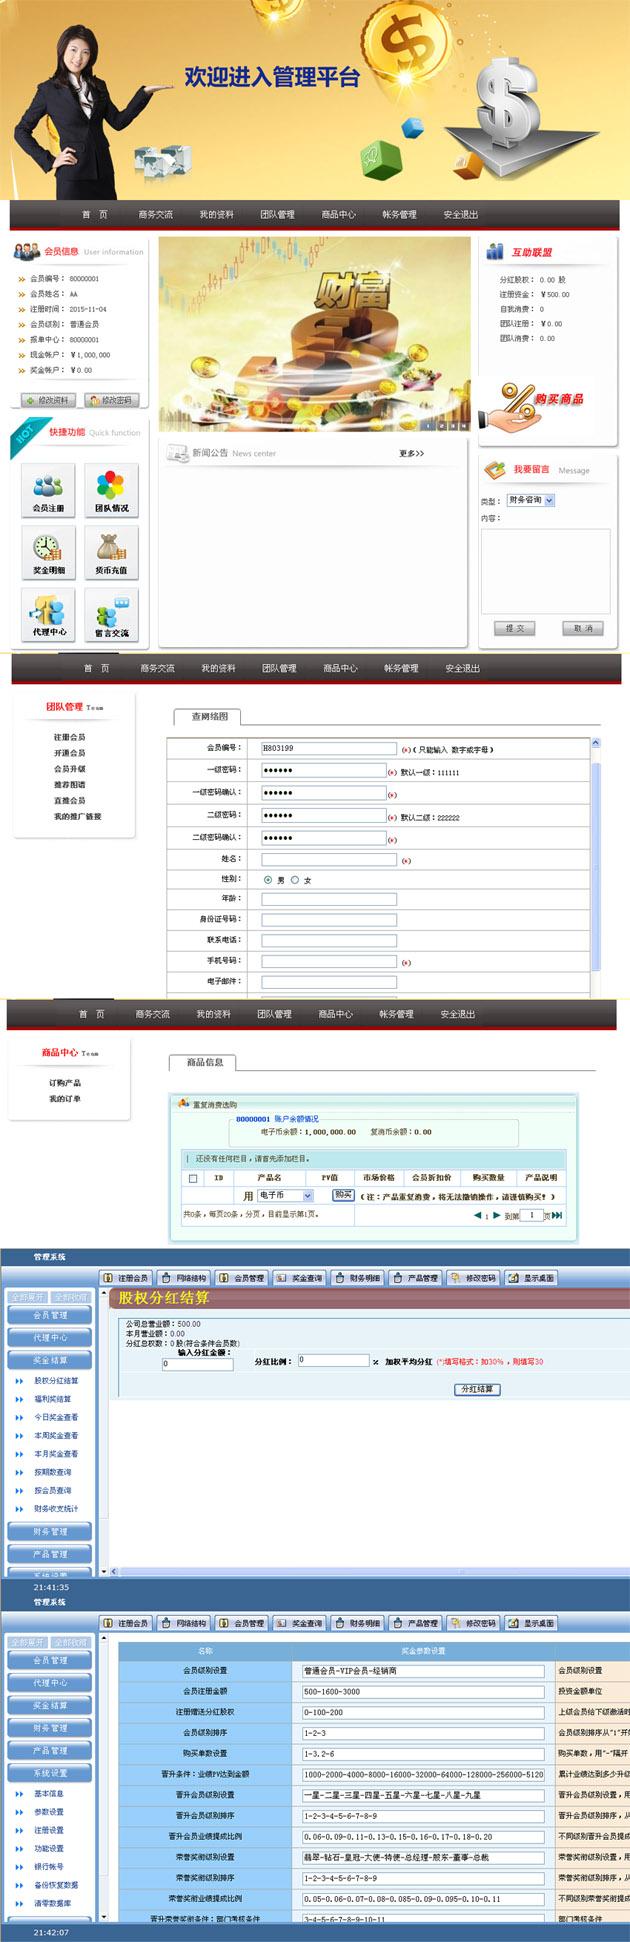Image resolution: width=630 pixels, height=1942 pixels.
Task: Click the 姓名 input field
Action: pyautogui.click(x=329, y=859)
